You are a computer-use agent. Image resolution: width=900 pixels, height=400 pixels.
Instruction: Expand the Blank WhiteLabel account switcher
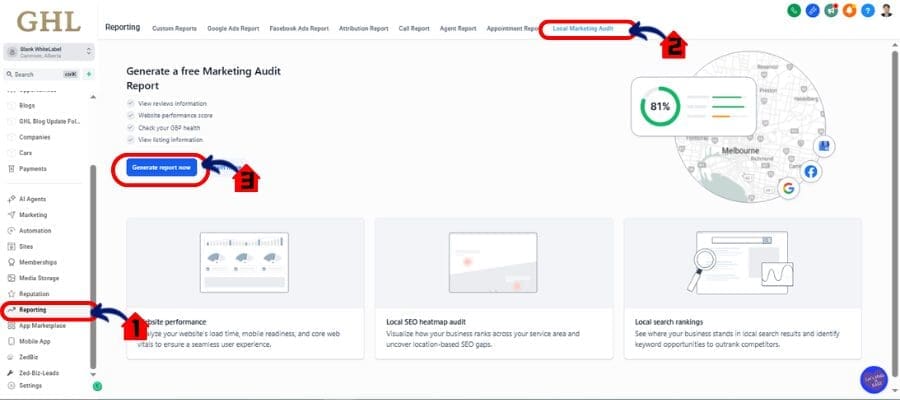click(x=49, y=52)
